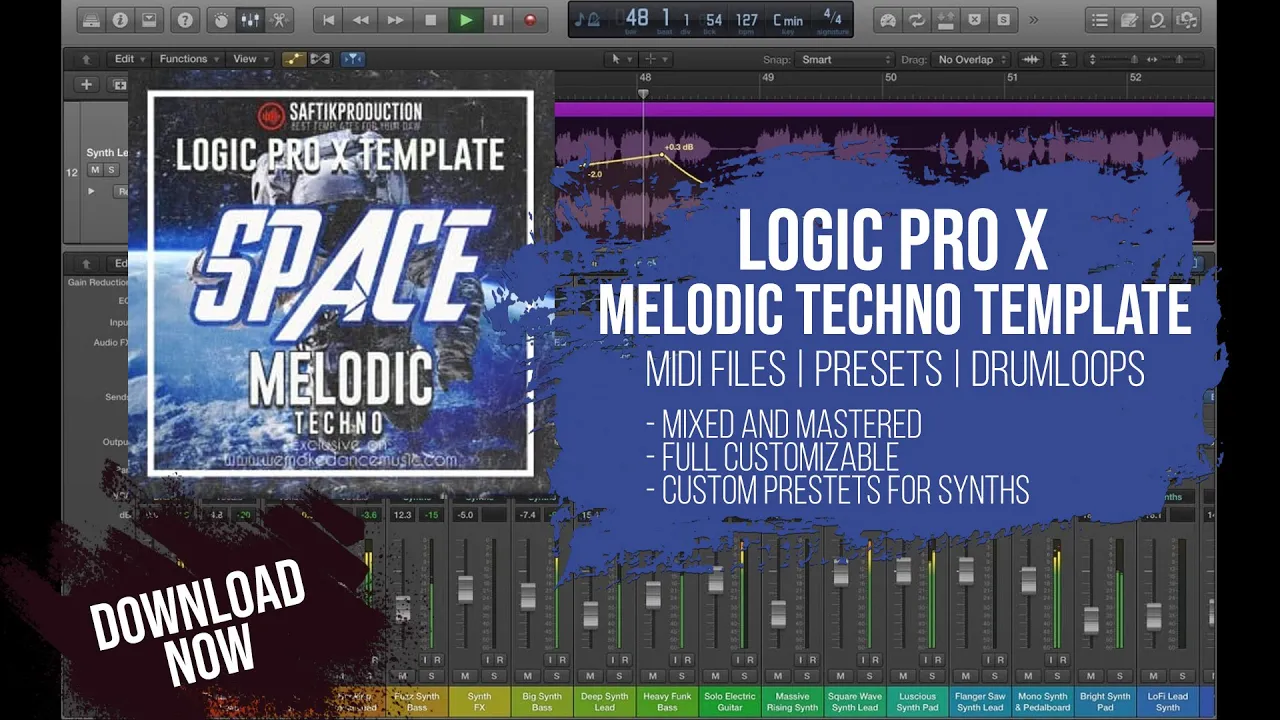The image size is (1280, 720).
Task: Toggle Show Automation button
Action: (294, 59)
